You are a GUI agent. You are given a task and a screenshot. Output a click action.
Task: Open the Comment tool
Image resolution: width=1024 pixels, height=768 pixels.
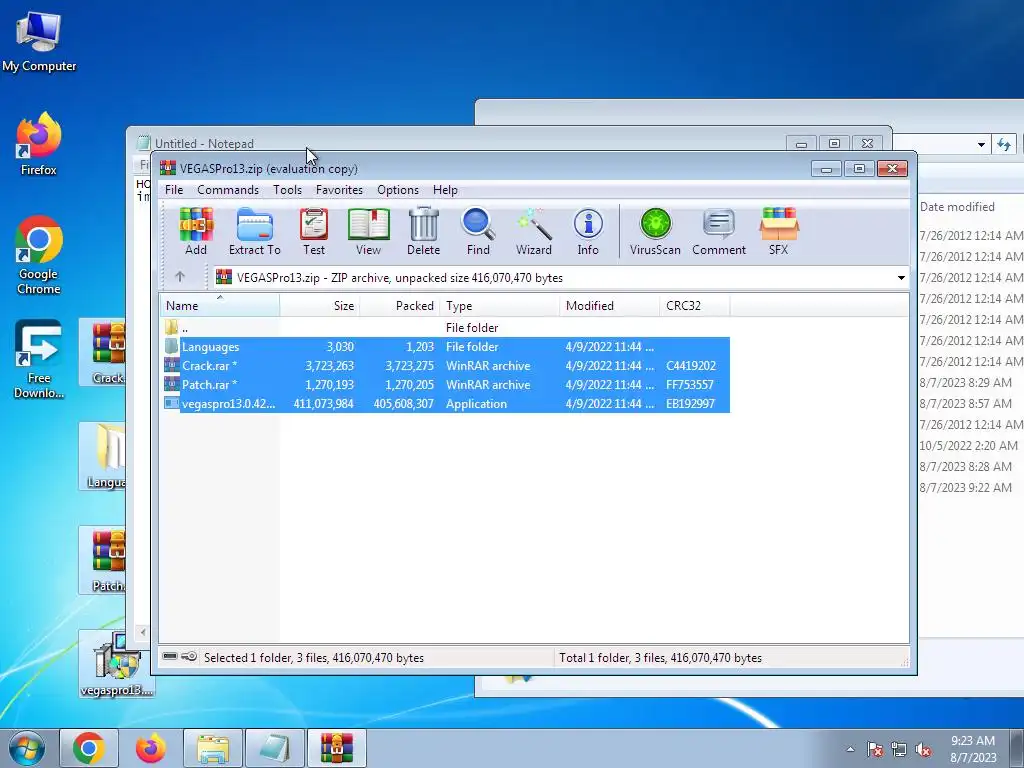pos(719,231)
